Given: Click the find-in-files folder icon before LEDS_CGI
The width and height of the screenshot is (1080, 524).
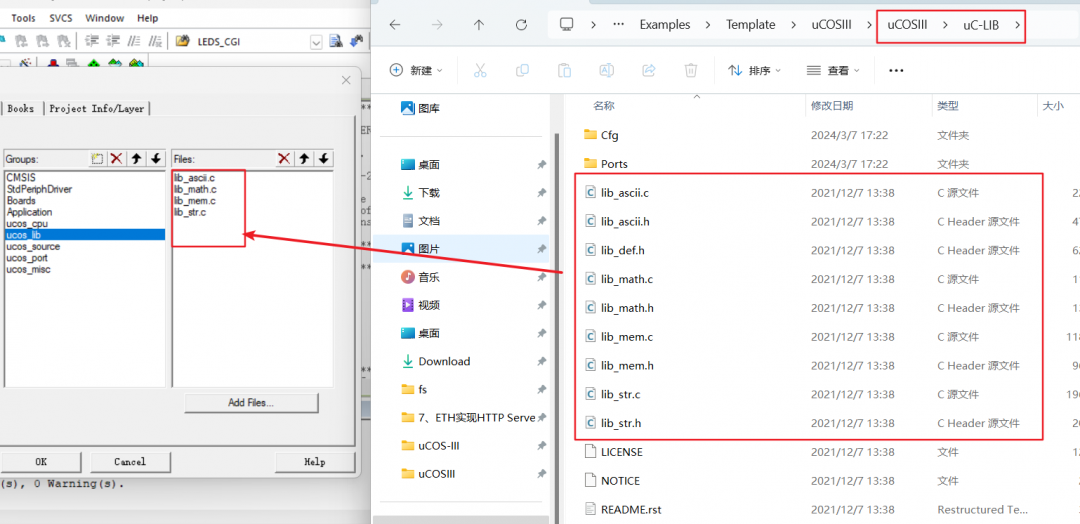Looking at the screenshot, I should [x=183, y=41].
